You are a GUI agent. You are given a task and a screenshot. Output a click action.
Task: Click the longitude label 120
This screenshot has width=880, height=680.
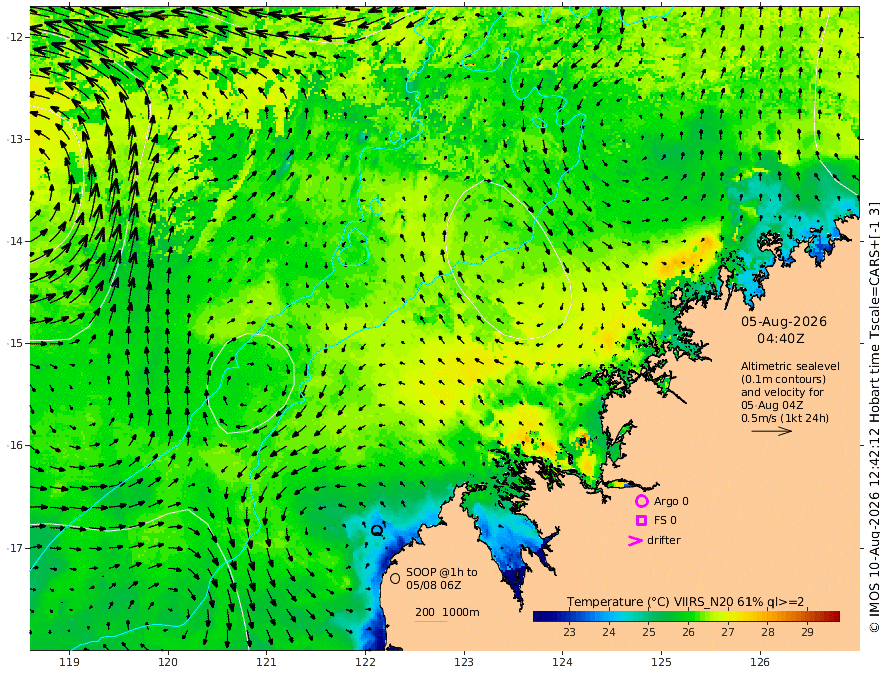click(x=168, y=662)
